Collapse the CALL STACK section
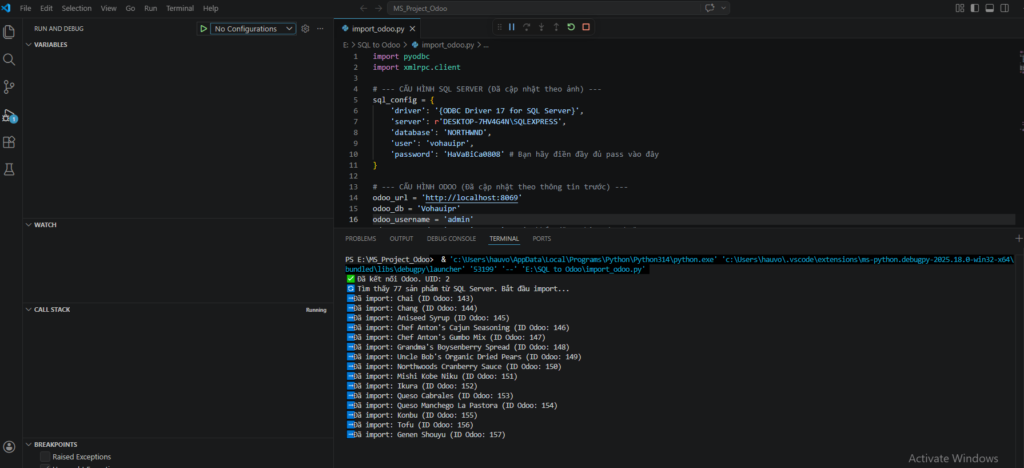Screen dimensions: 1024x468 click(x=52, y=310)
